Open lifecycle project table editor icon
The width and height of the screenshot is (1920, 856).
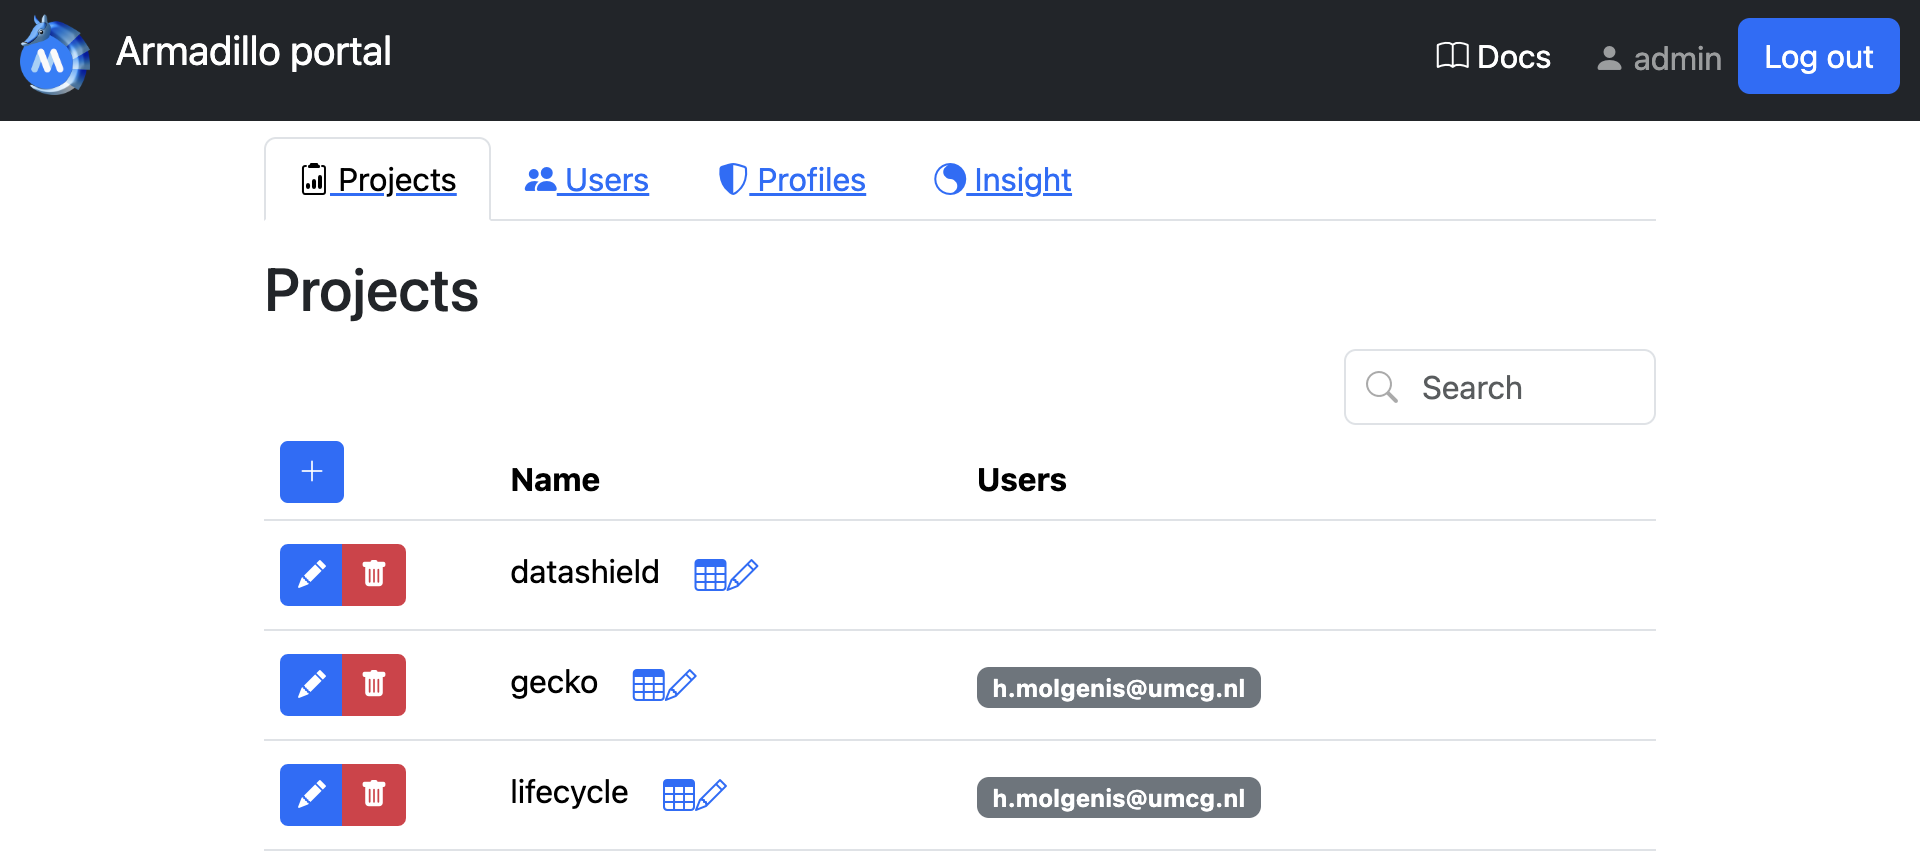click(x=695, y=795)
